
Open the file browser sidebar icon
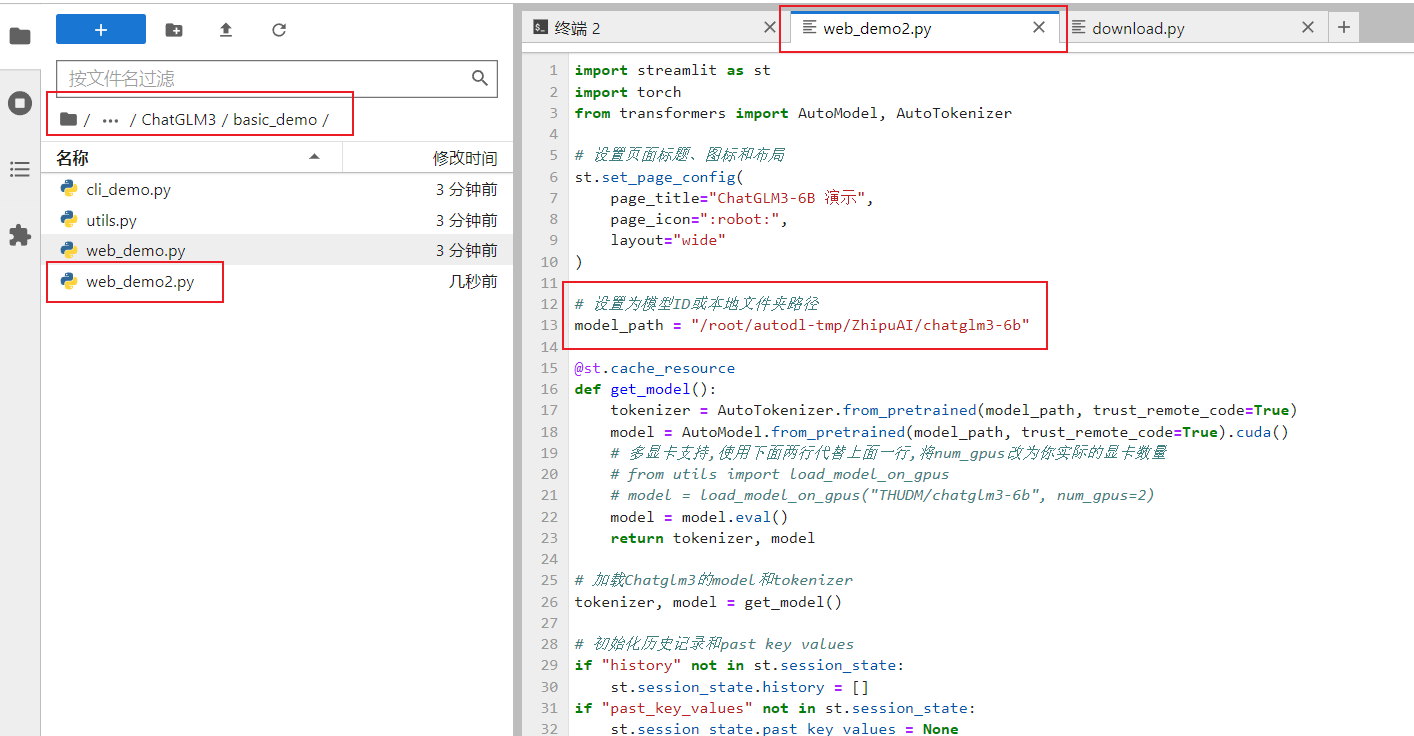pos(20,37)
